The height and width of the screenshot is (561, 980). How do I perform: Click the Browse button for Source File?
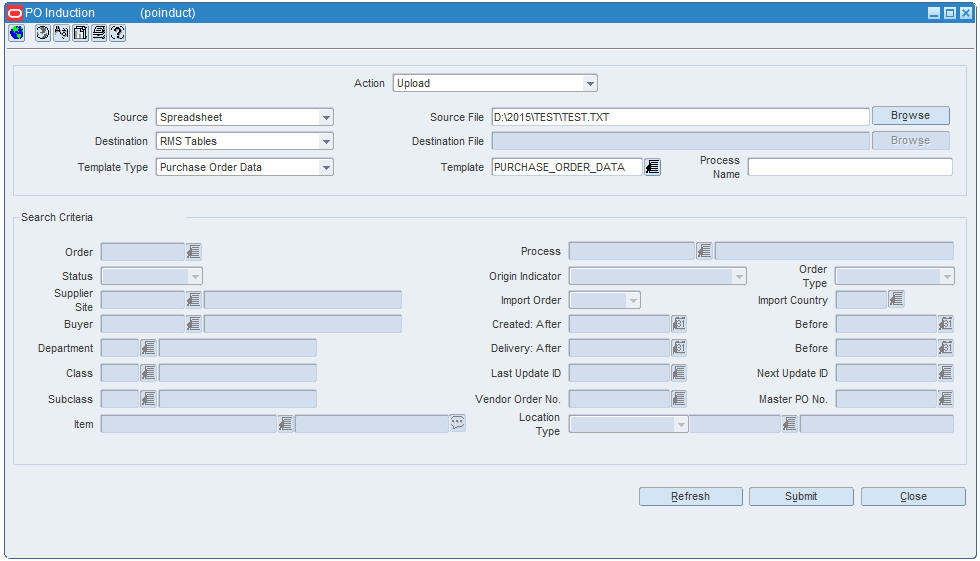pos(911,116)
